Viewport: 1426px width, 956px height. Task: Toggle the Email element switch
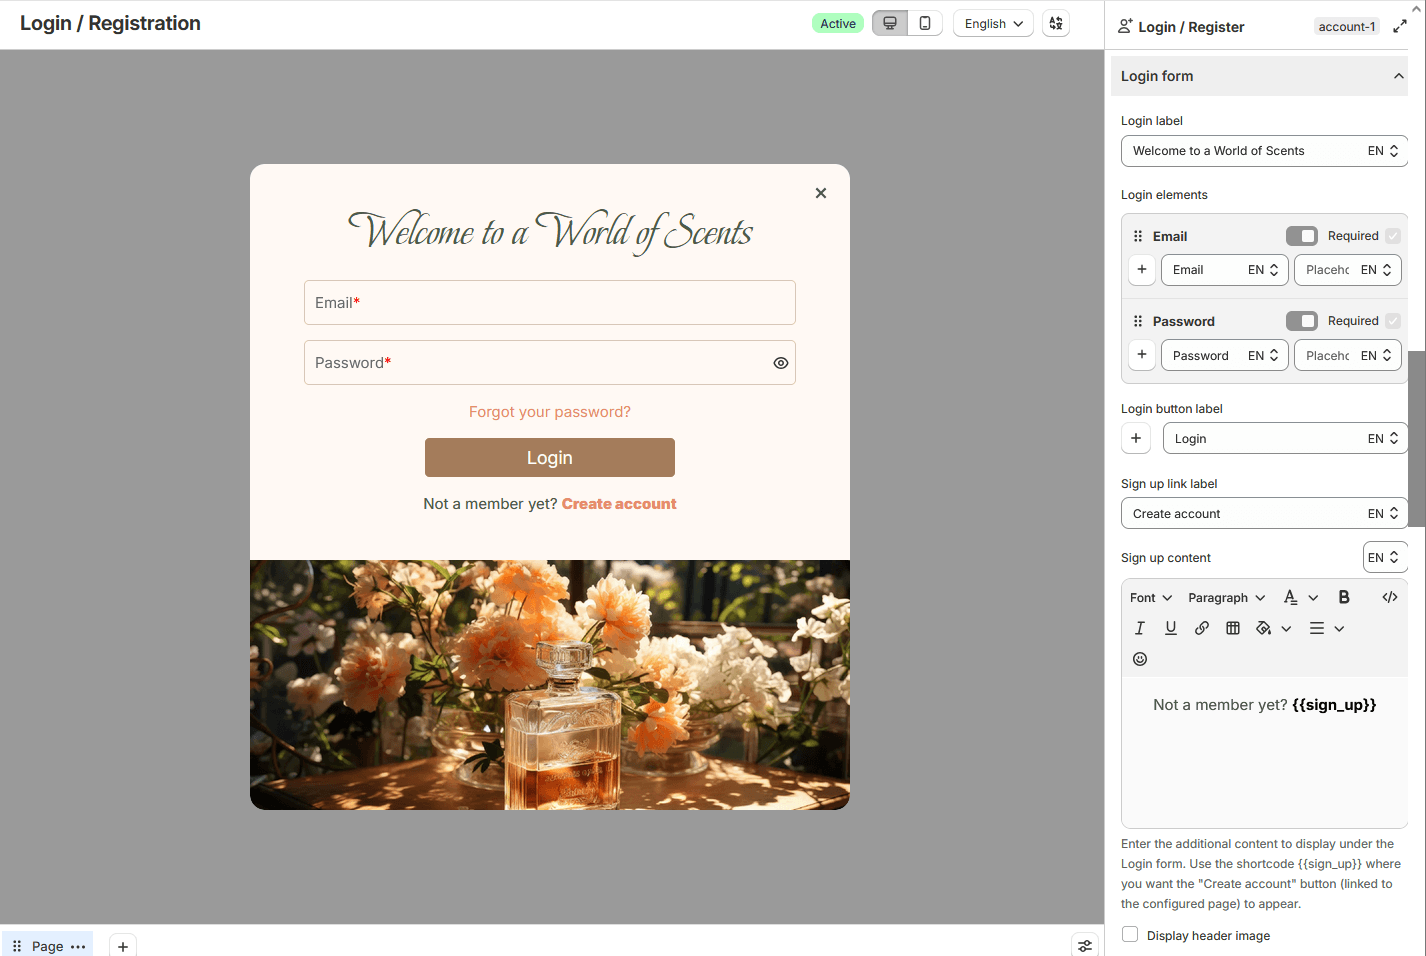(x=1302, y=236)
